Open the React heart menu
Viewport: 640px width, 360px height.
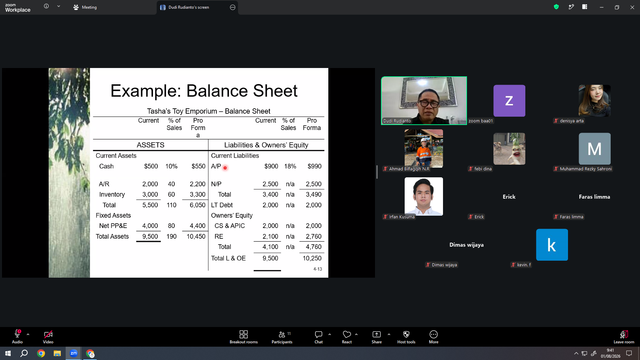tap(347, 337)
